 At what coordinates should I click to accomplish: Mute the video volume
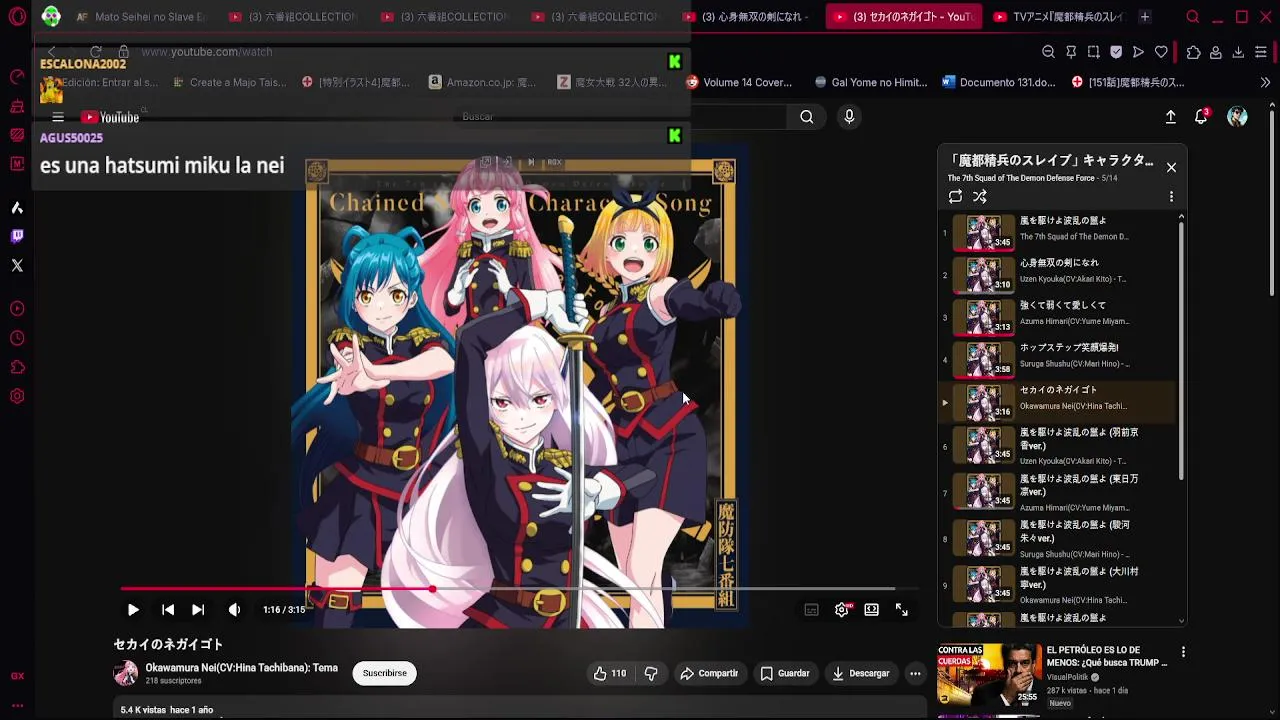234,610
